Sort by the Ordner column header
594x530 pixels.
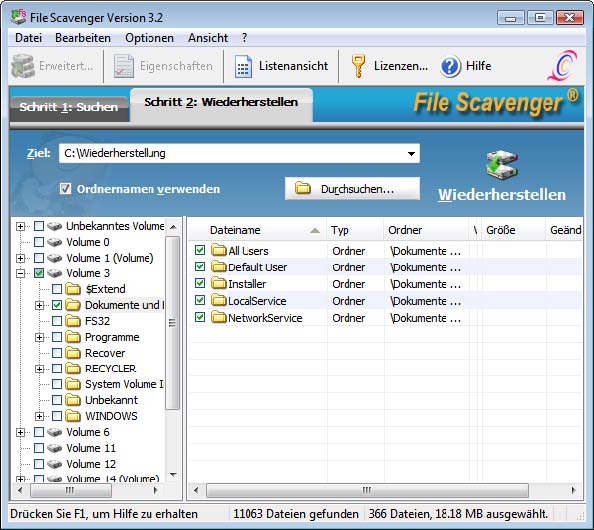pyautogui.click(x=426, y=230)
